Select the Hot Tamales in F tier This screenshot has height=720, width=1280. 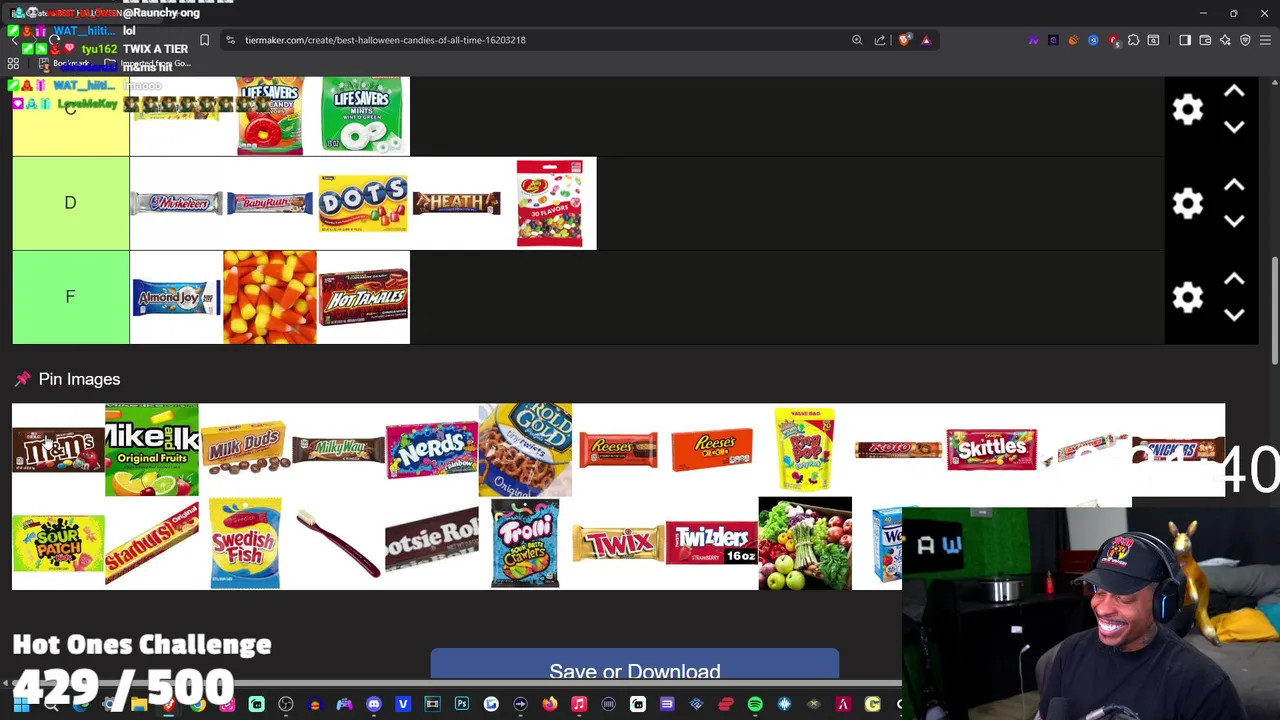point(363,297)
